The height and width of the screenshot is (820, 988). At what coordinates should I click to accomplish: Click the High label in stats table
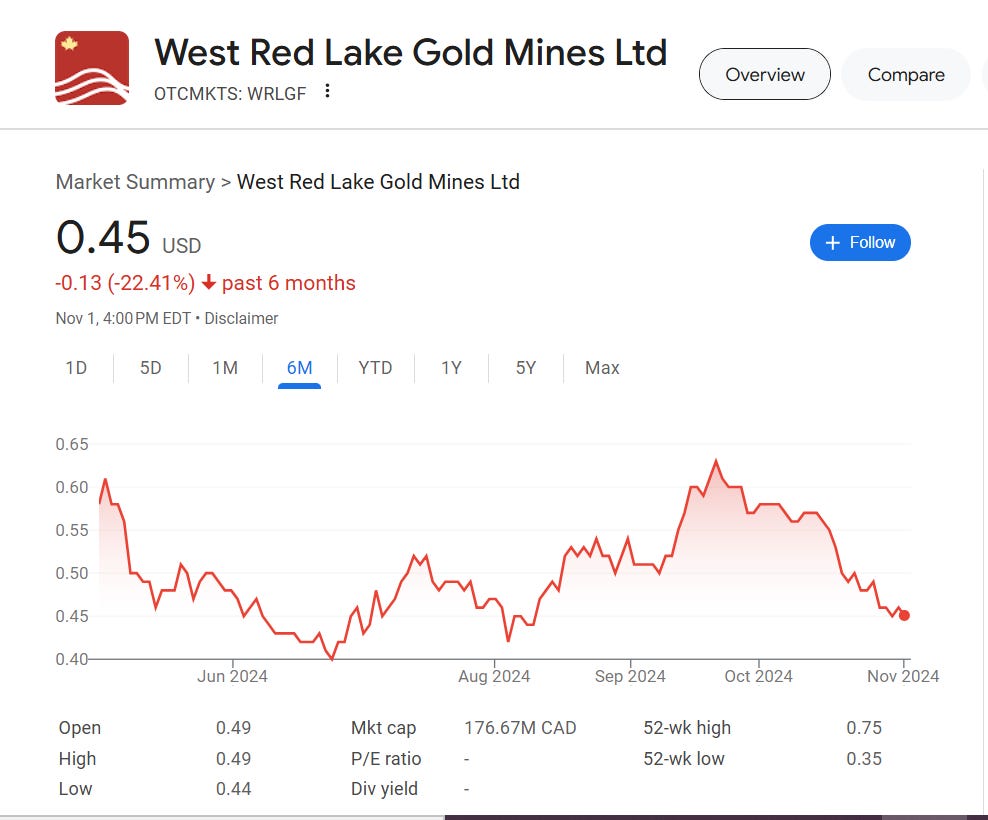coord(78,759)
